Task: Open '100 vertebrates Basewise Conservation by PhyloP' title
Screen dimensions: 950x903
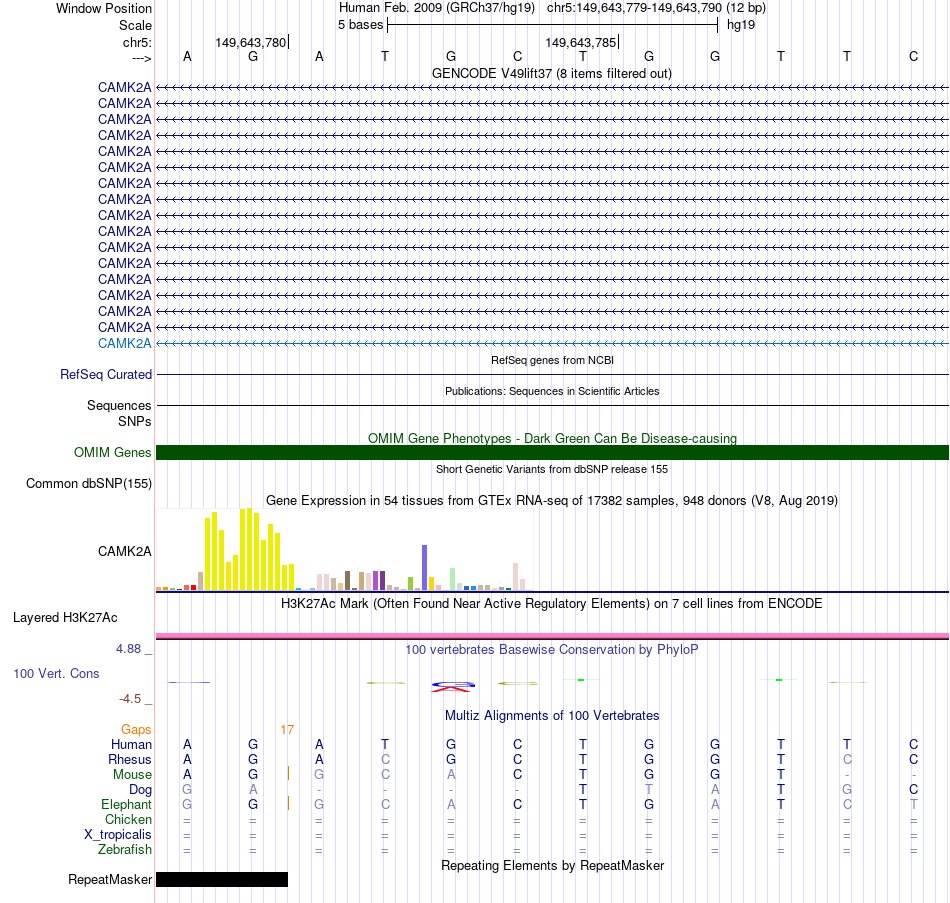Action: click(x=552, y=650)
